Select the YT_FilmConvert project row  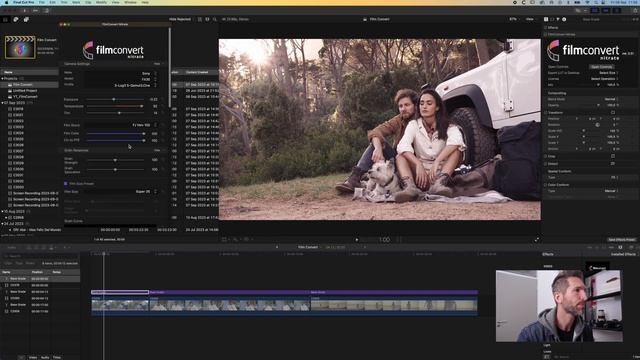coord(29,97)
